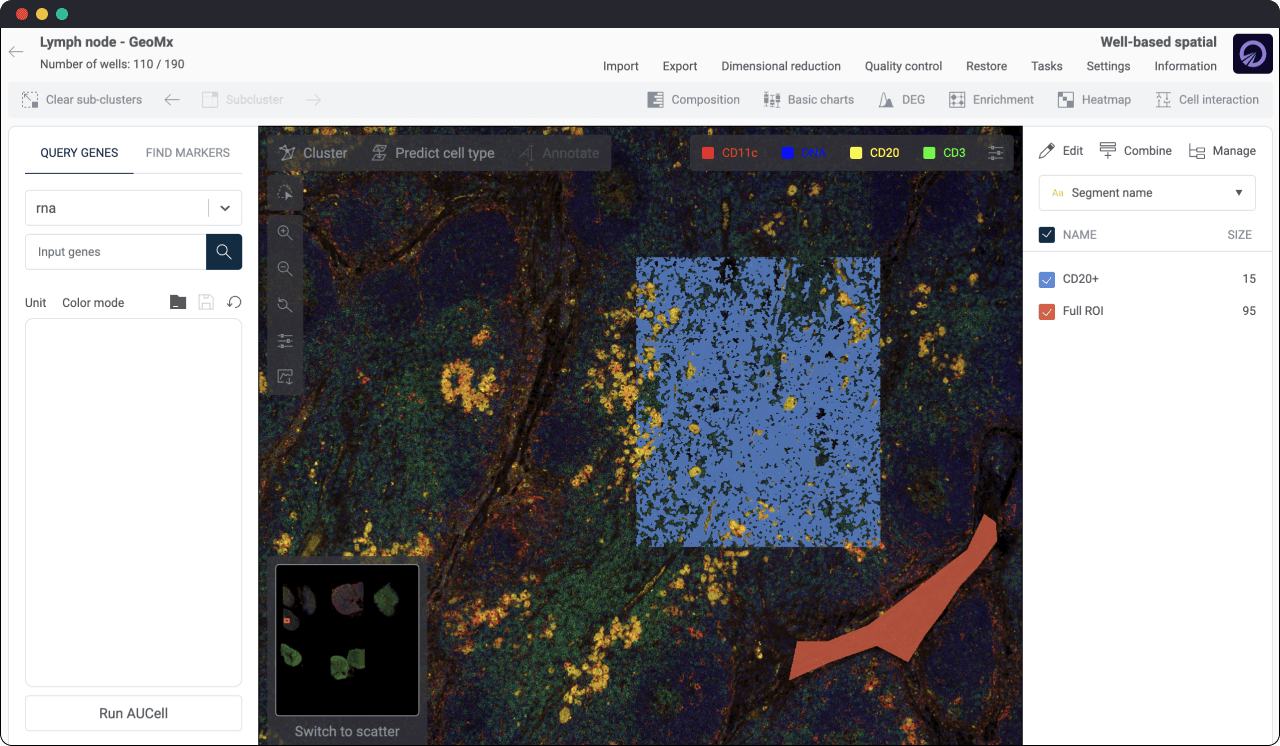Zoom in on the tissue image

click(x=285, y=232)
